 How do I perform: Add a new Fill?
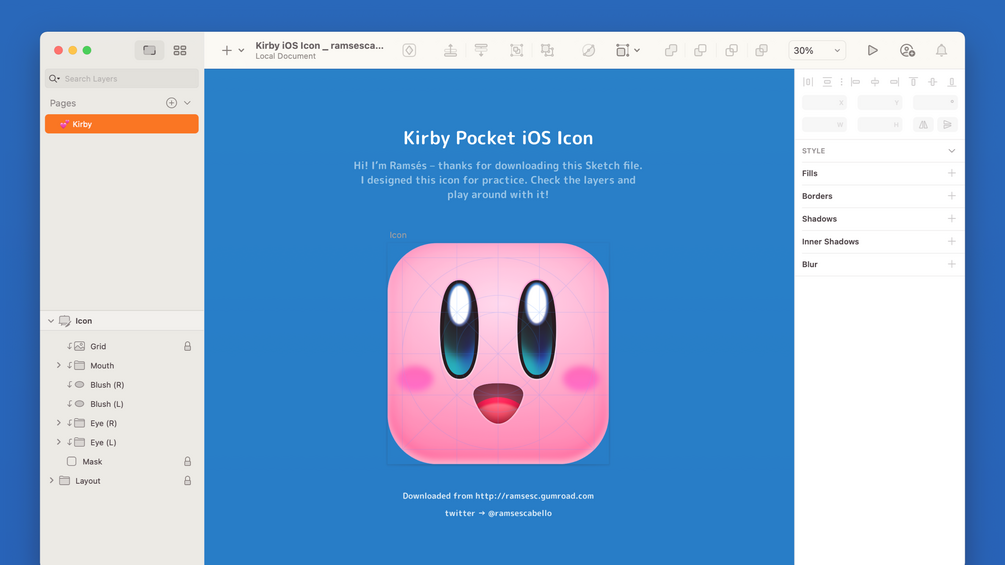click(x=952, y=173)
